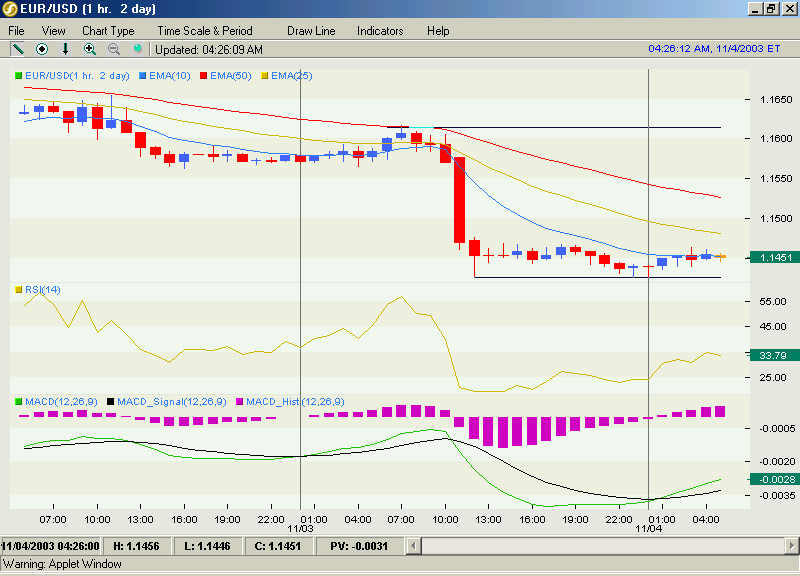This screenshot has height=576, width=800.
Task: Open the Chart Type menu
Action: (108, 31)
